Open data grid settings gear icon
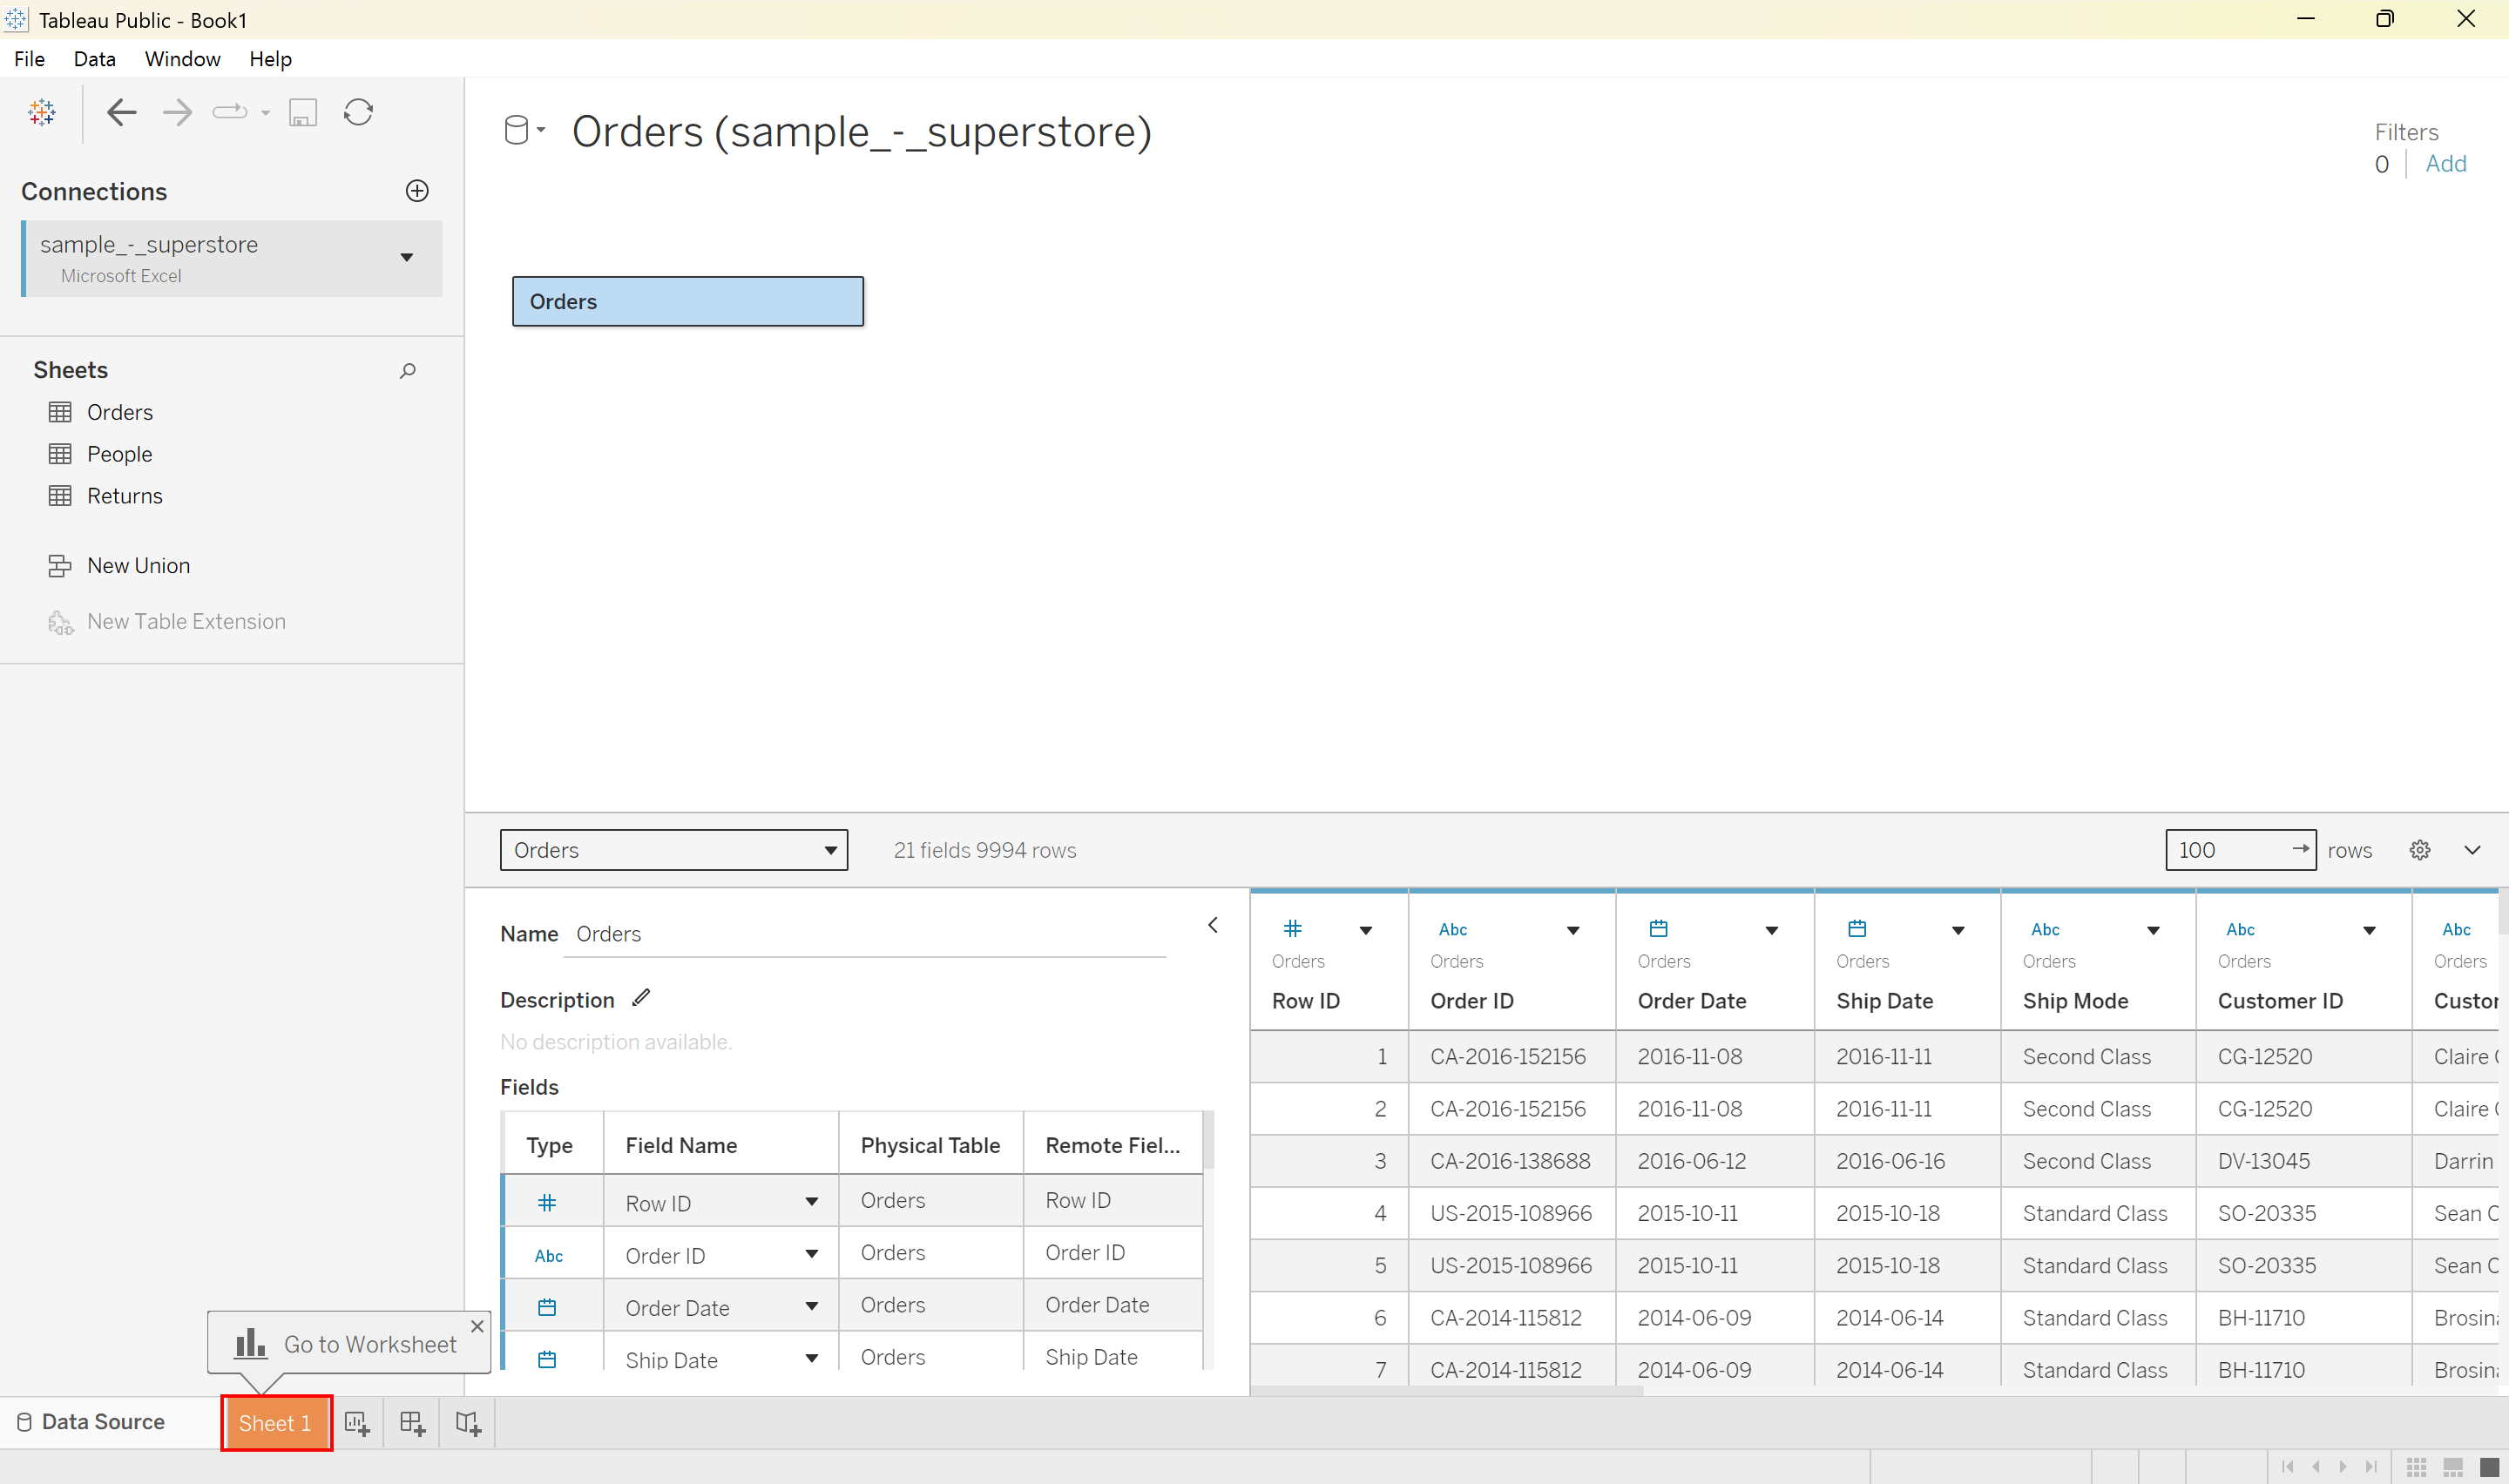 2420,850
